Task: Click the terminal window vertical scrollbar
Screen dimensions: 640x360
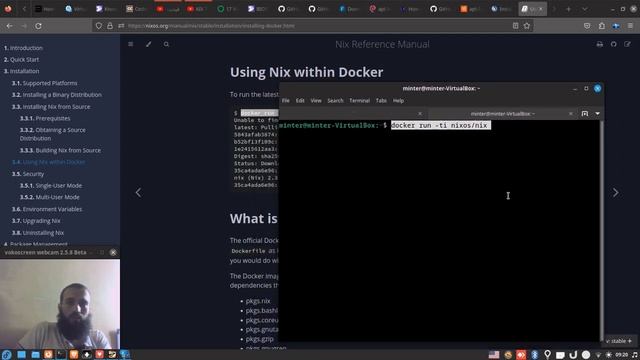Action: pyautogui.click(x=602, y=231)
